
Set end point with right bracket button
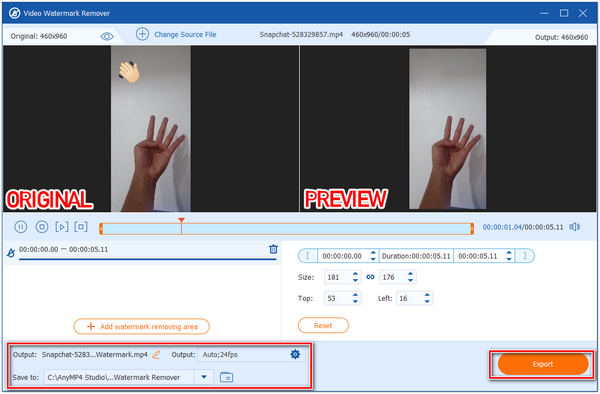(x=525, y=256)
